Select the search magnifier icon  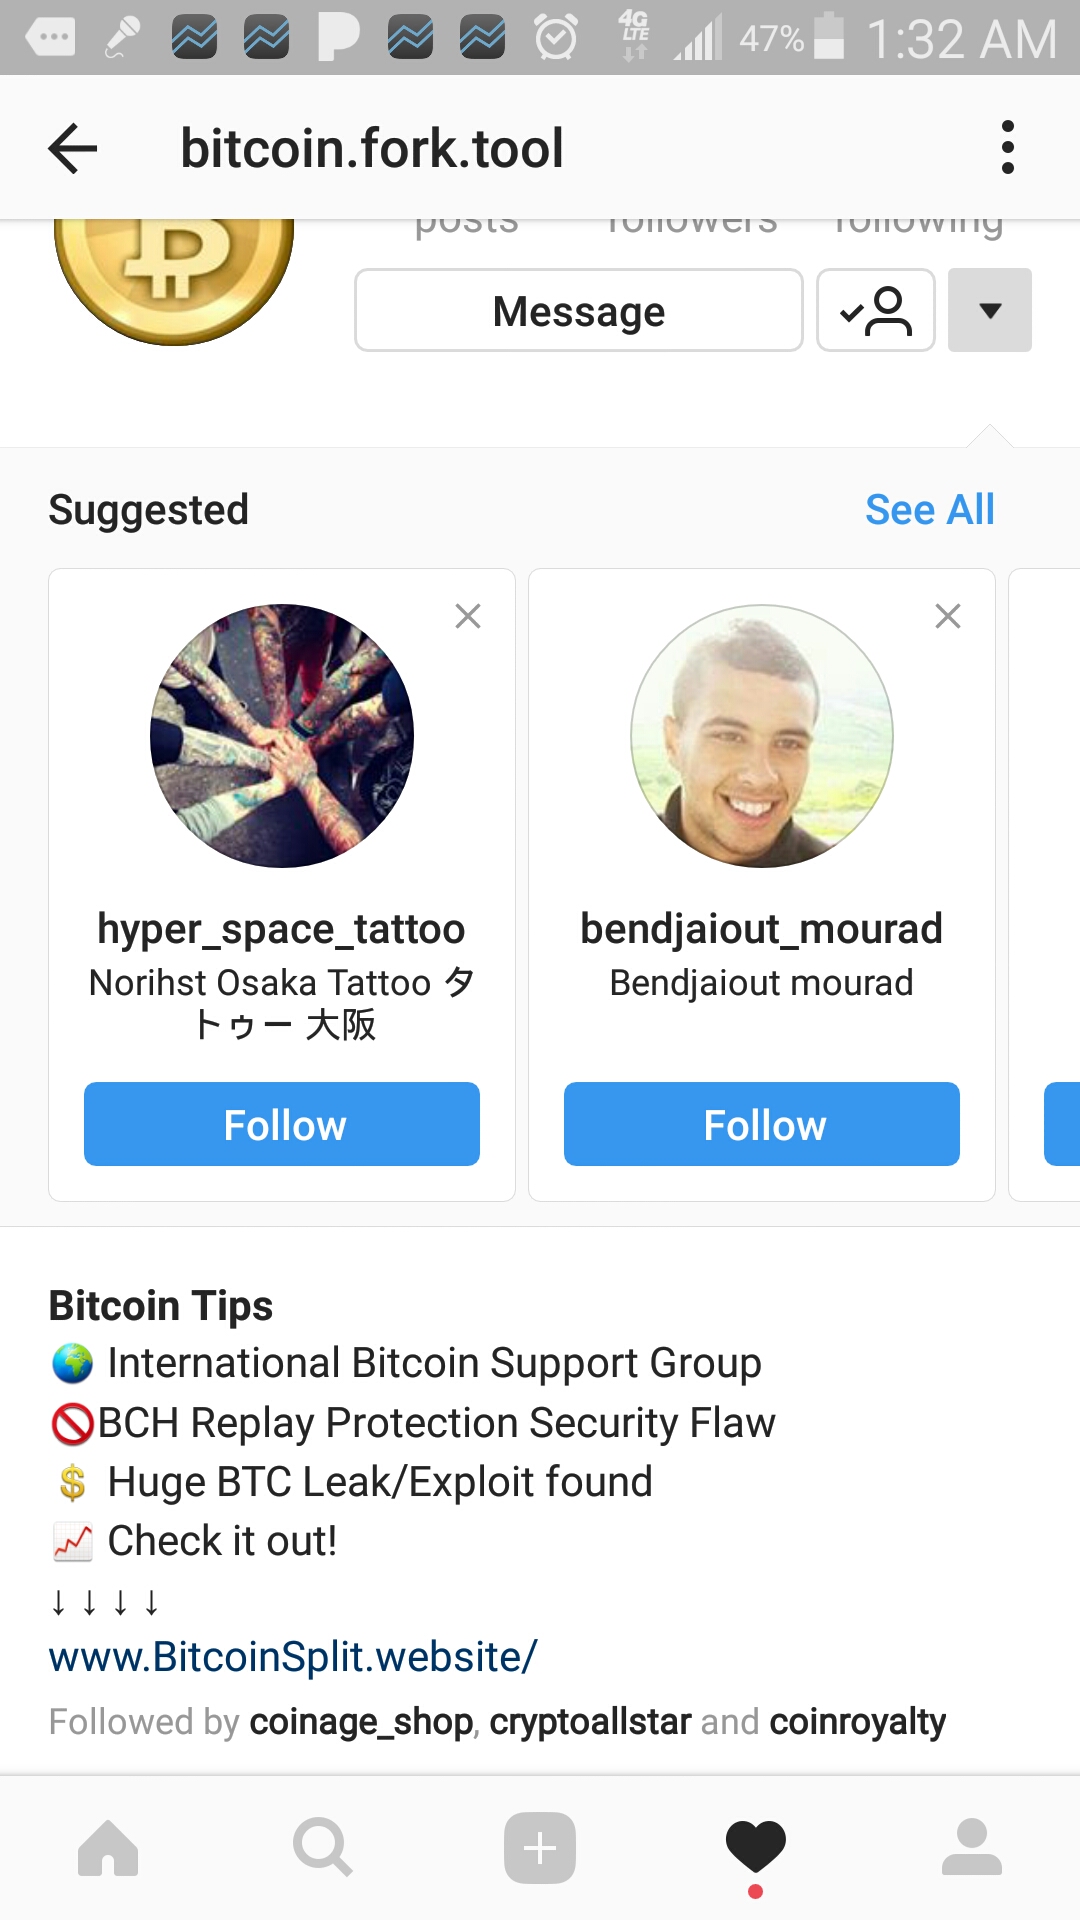point(324,1847)
